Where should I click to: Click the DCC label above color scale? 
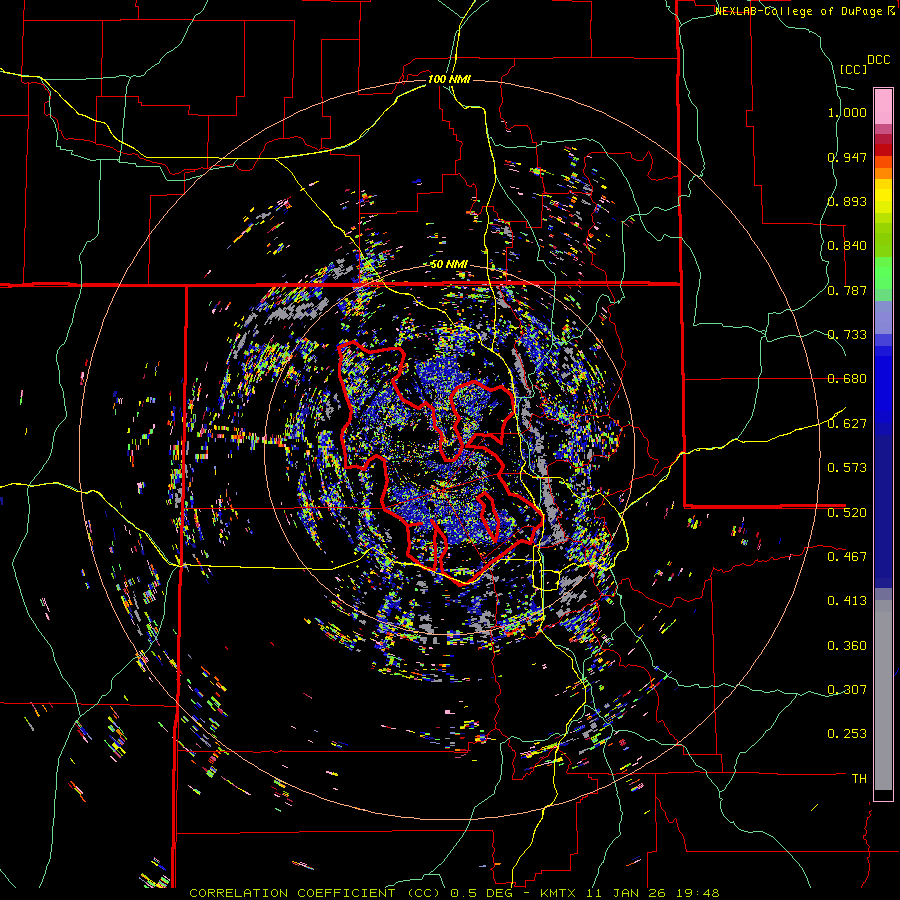[879, 60]
